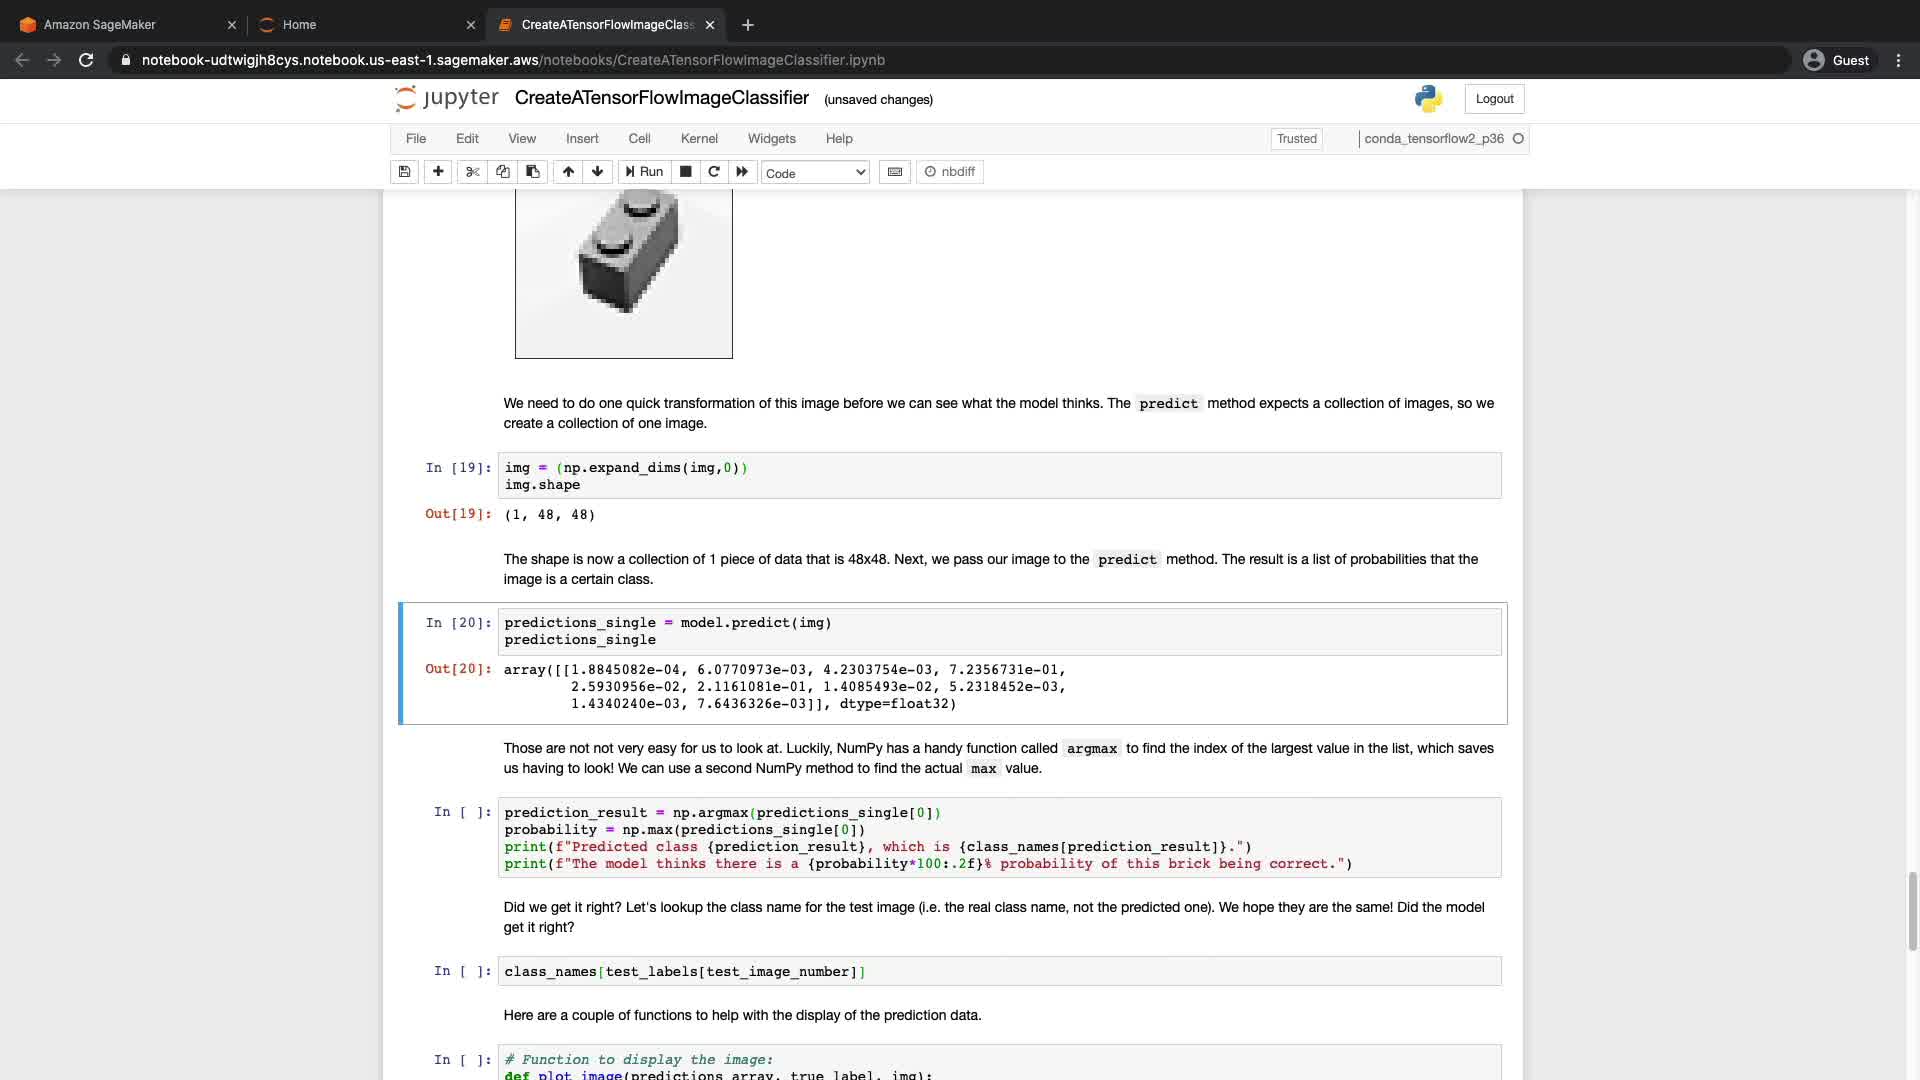The height and width of the screenshot is (1080, 1920).
Task: Open the Widgets menu
Action: point(771,139)
